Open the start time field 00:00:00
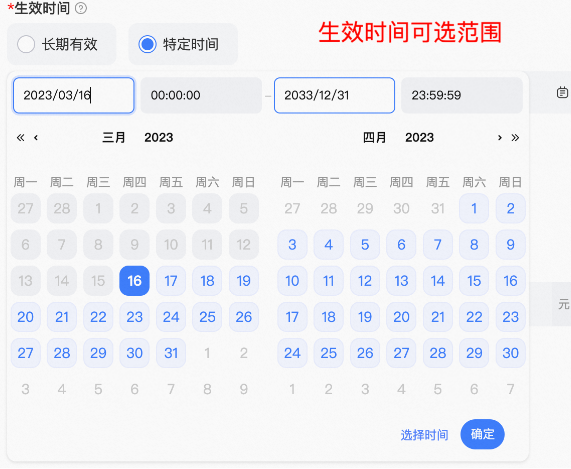The image size is (571, 469). click(201, 95)
